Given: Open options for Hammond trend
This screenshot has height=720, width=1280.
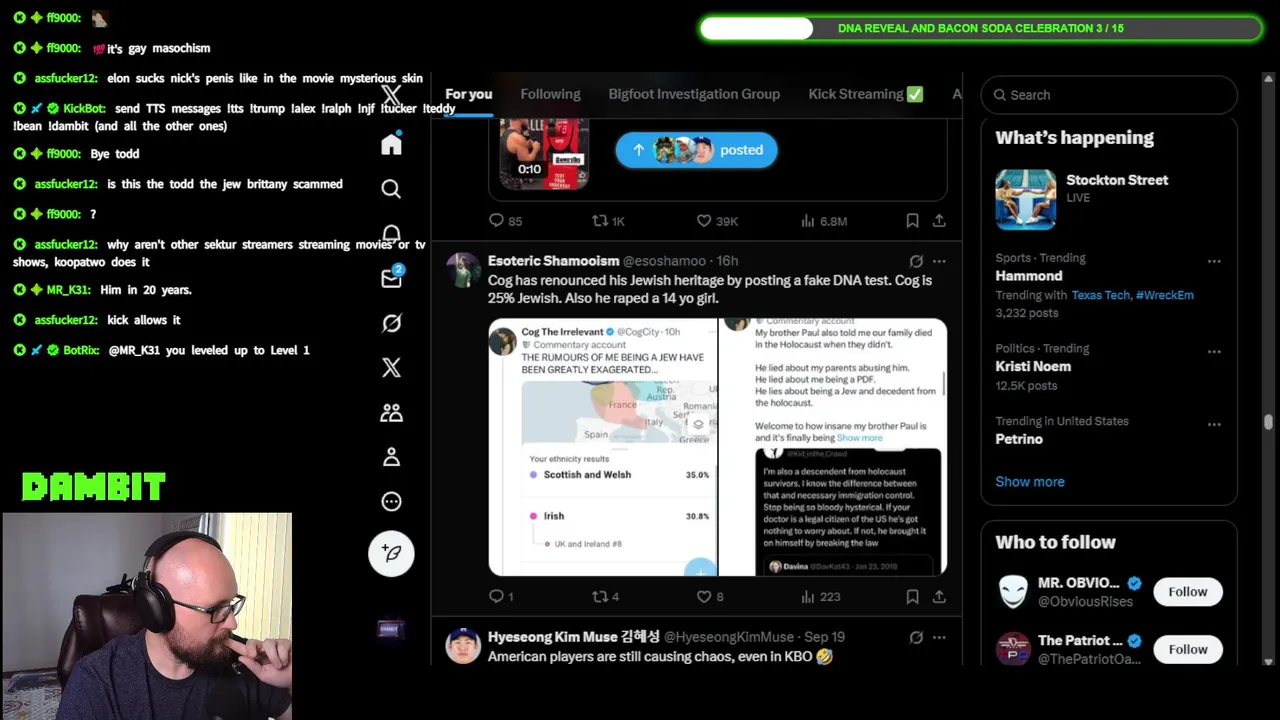Looking at the screenshot, I should tap(1214, 261).
